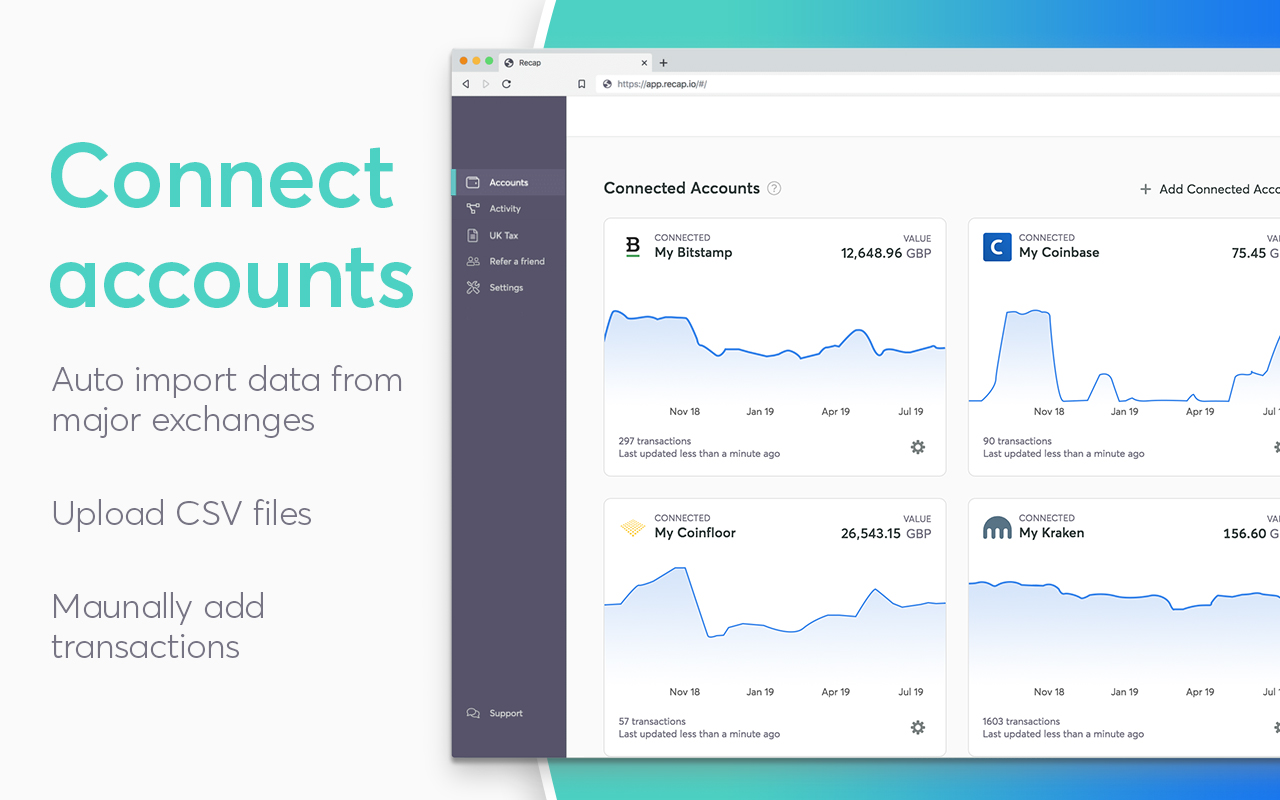Select the My Coinbase account name

pyautogui.click(x=1059, y=253)
